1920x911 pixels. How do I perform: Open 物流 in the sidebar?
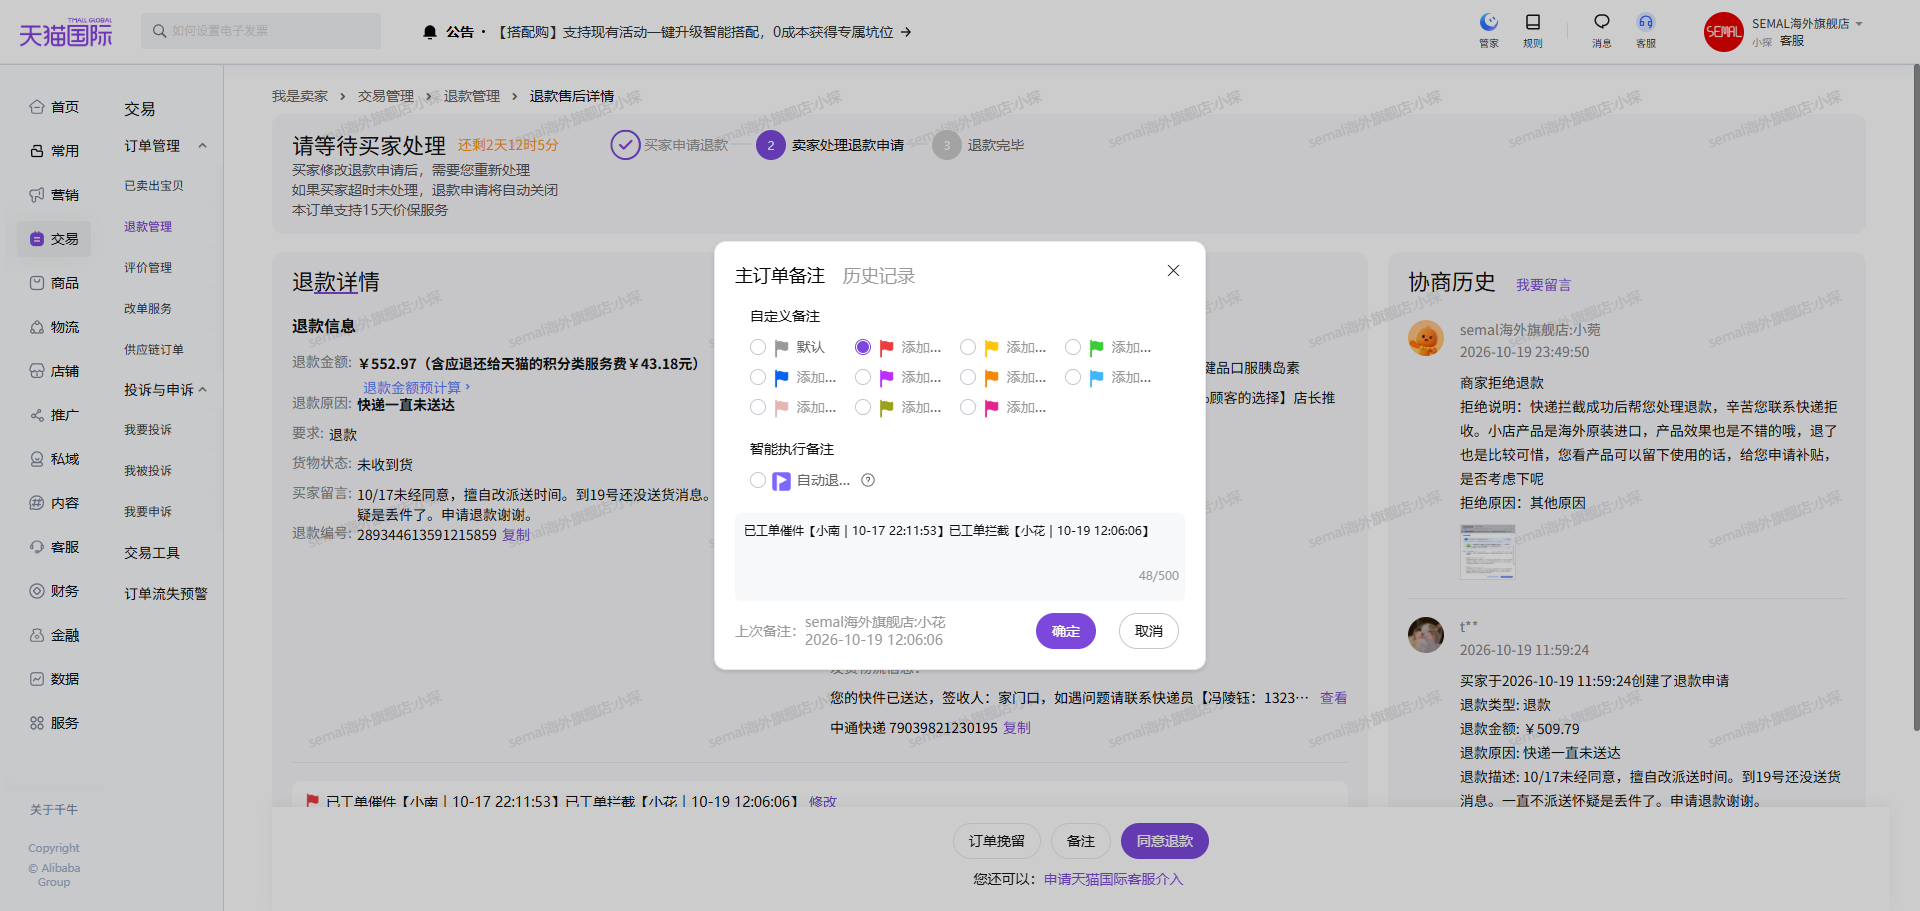(x=54, y=327)
